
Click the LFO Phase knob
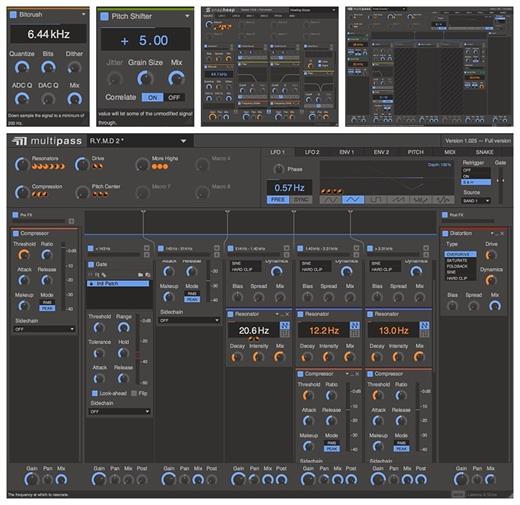pyautogui.click(x=278, y=169)
